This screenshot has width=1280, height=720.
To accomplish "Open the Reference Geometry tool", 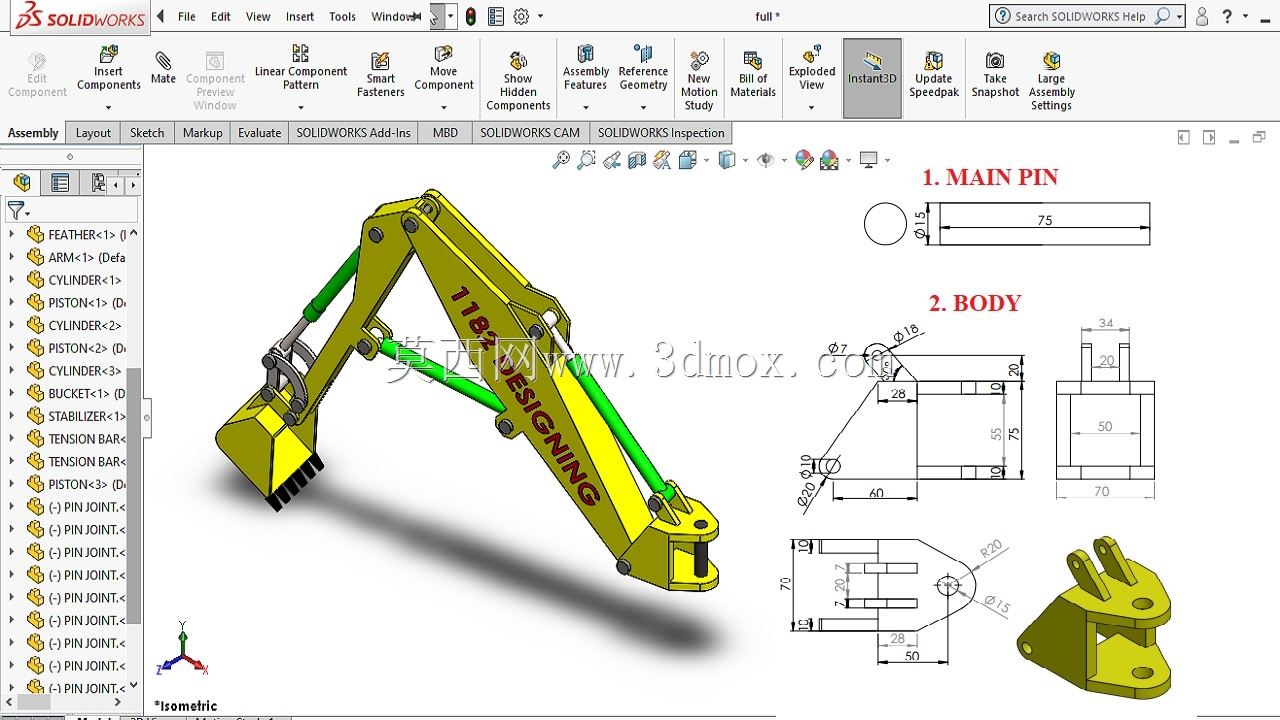I will pyautogui.click(x=643, y=68).
